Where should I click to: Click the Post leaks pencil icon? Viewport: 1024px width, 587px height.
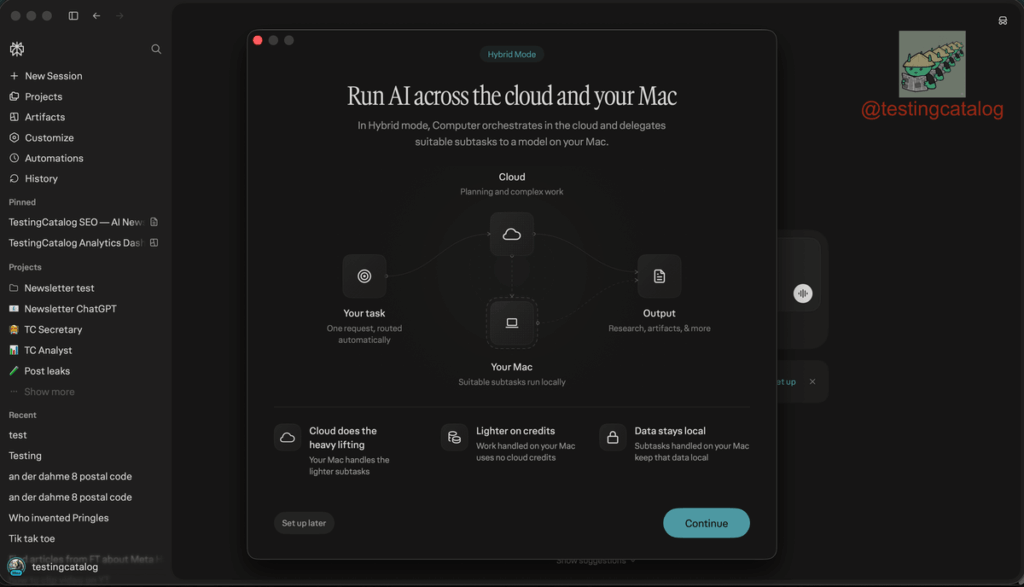pos(14,371)
